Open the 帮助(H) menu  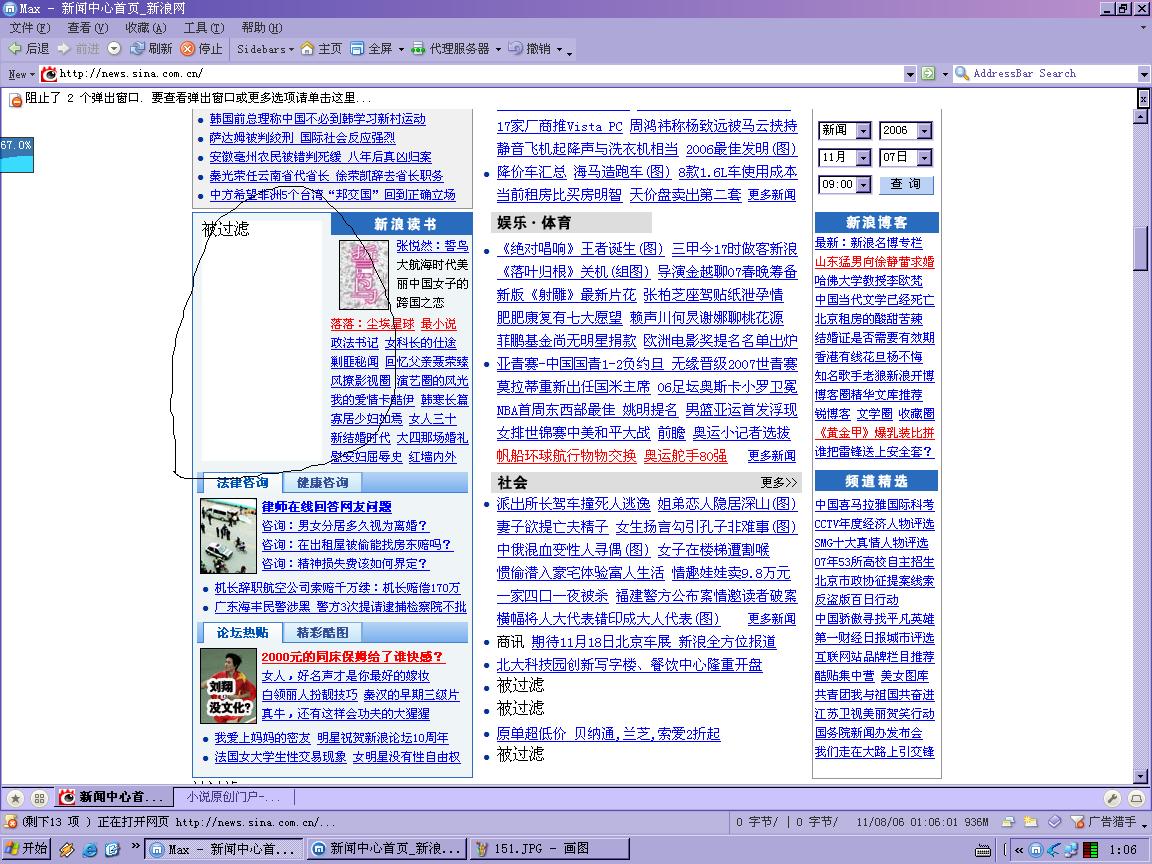(x=262, y=28)
